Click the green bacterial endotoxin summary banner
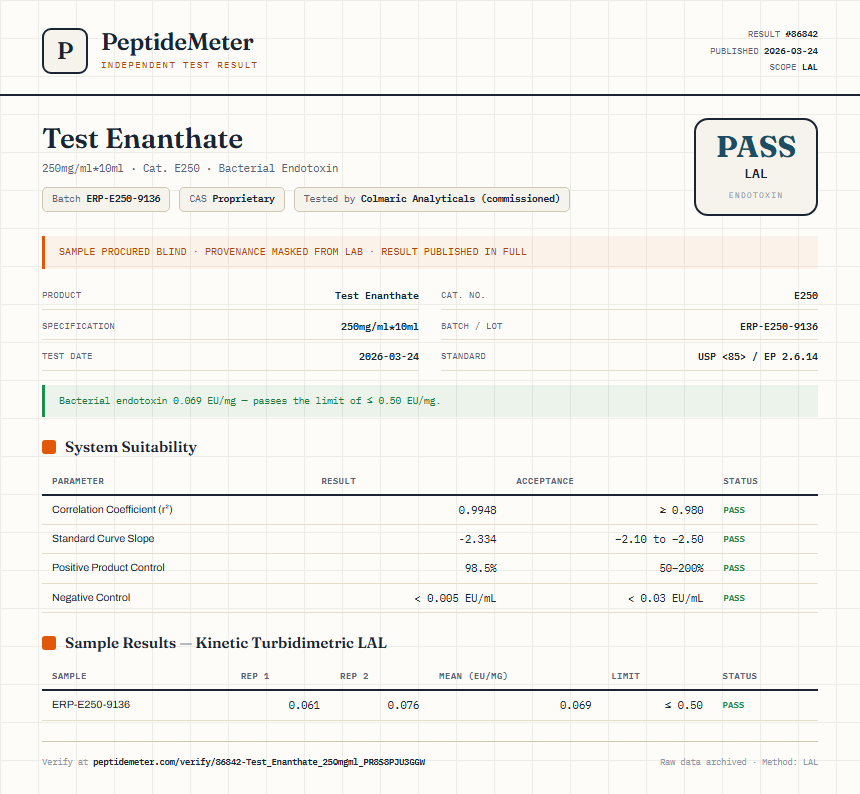This screenshot has height=794, width=860. (x=430, y=401)
